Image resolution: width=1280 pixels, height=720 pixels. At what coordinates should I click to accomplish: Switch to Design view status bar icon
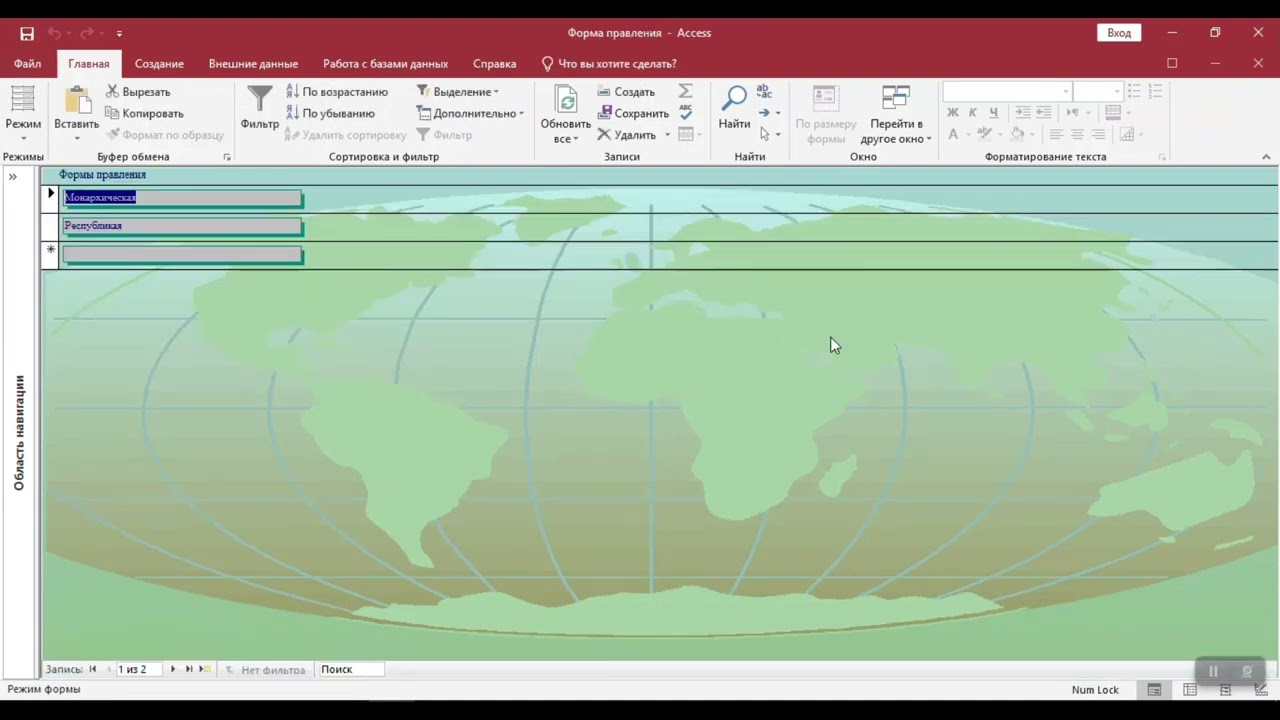[x=1261, y=690]
